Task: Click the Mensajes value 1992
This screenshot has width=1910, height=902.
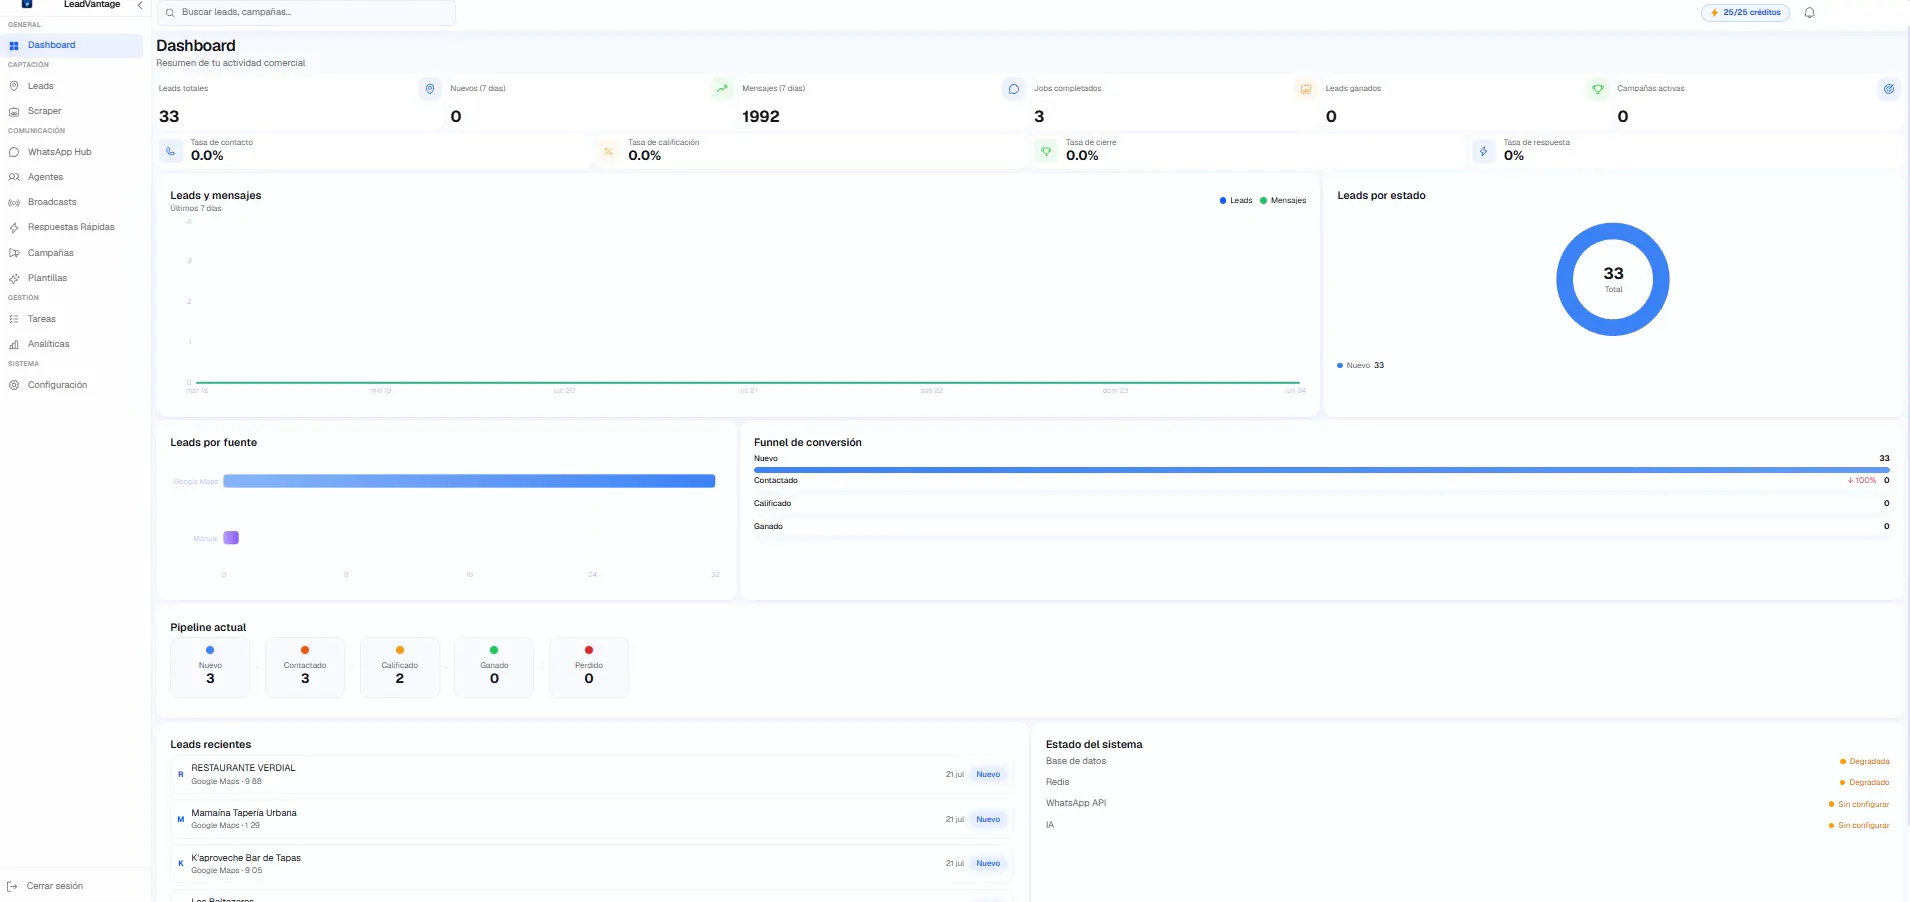Action: coord(761,117)
